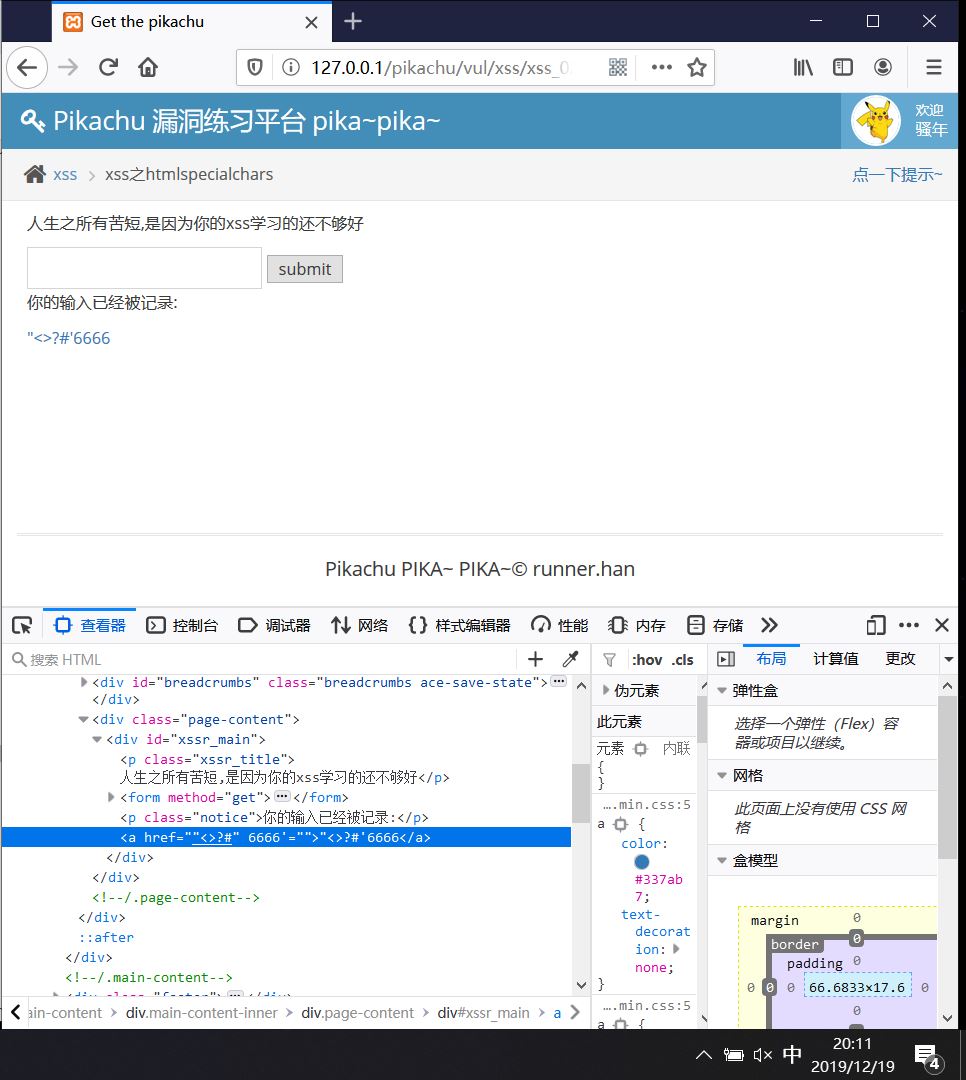Click the home breadcrumb icon
This screenshot has height=1080, width=966.
point(34,174)
